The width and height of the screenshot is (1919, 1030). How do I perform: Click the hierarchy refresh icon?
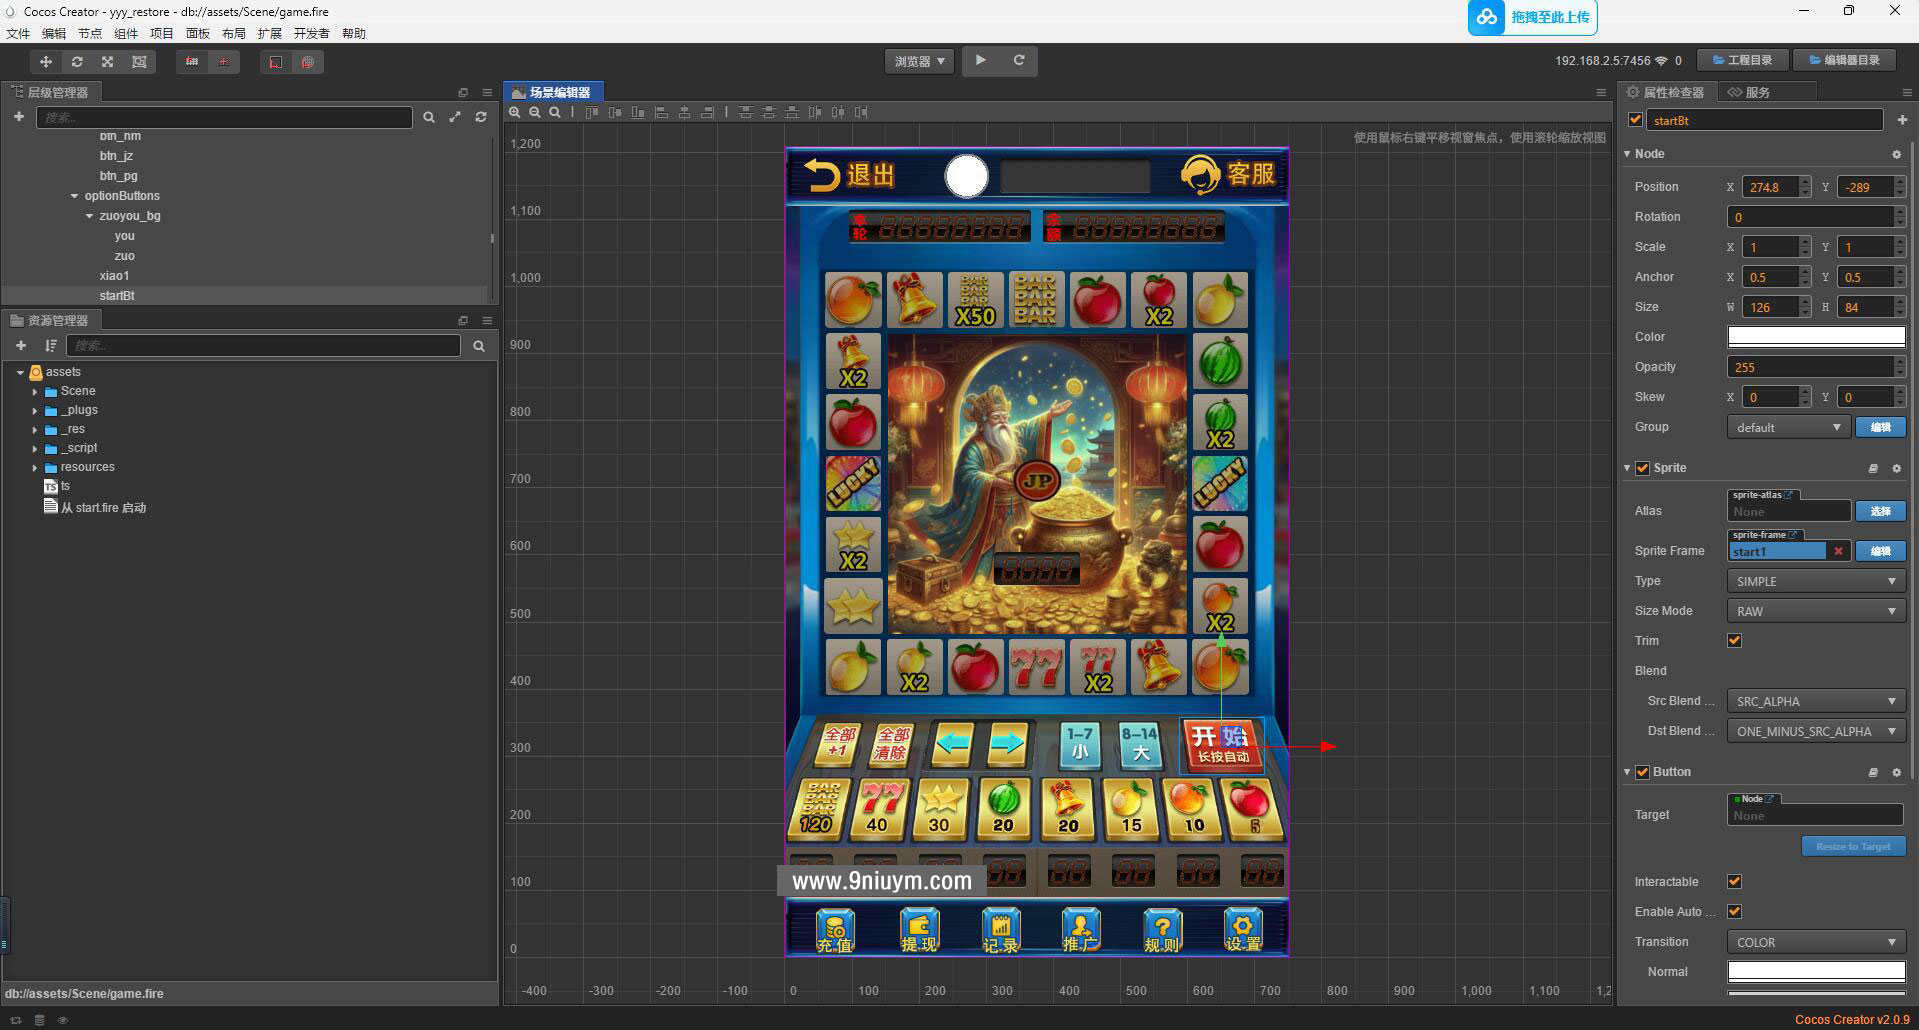point(481,117)
